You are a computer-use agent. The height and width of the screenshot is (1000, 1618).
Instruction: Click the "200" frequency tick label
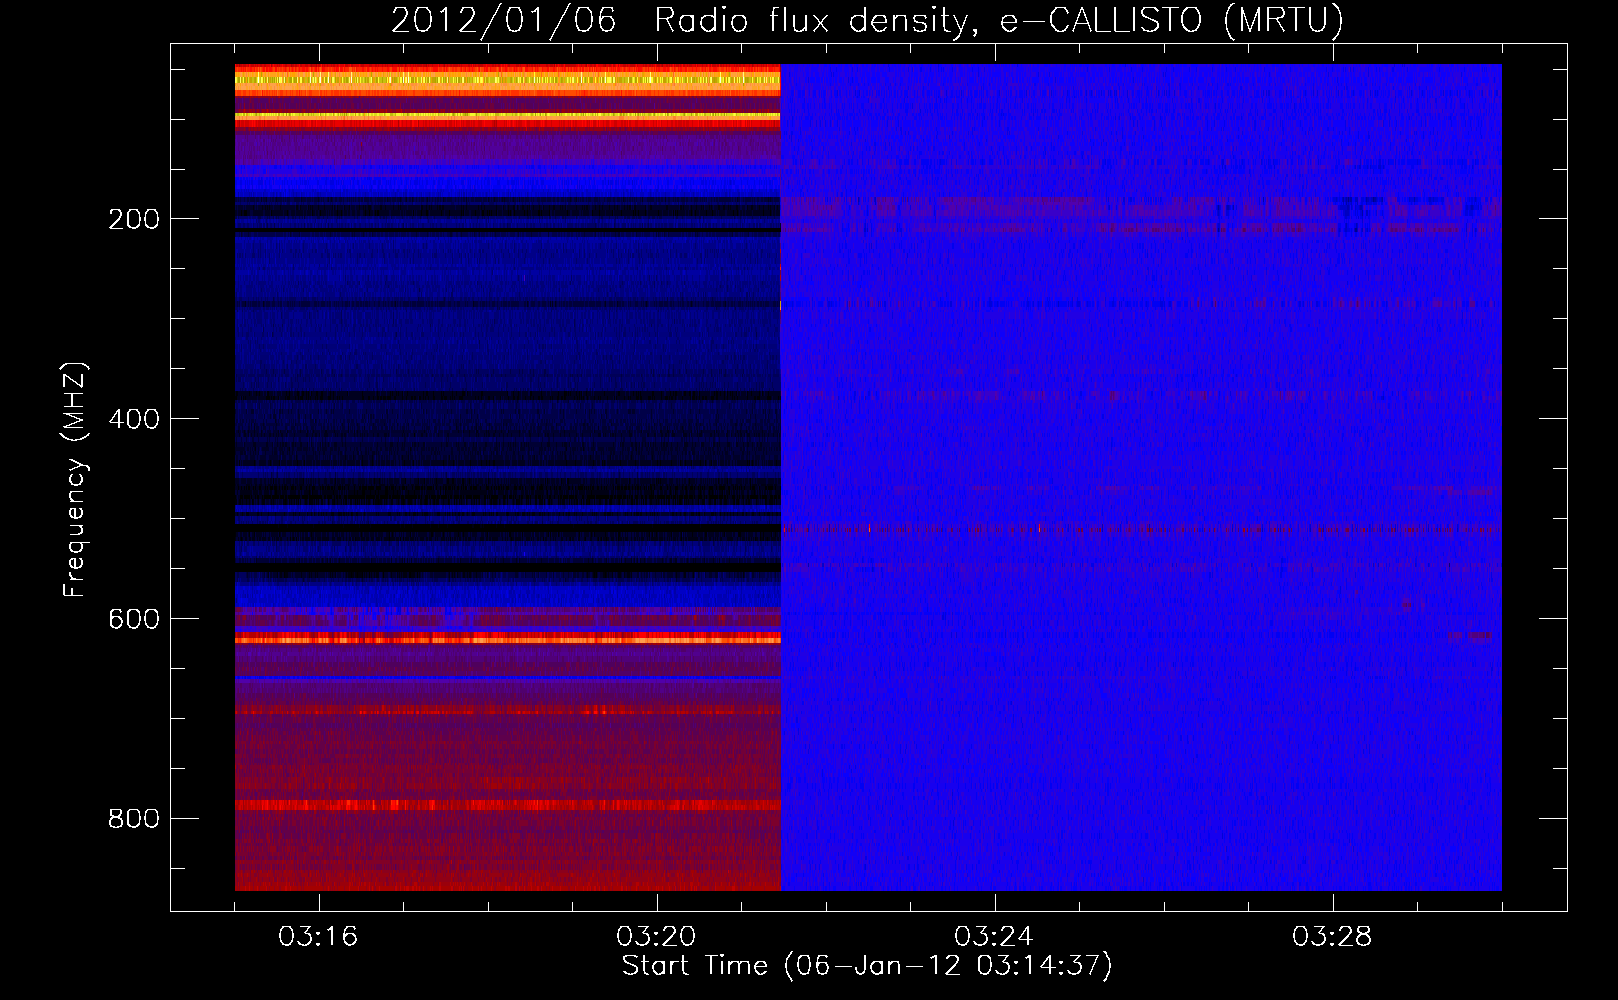134,219
